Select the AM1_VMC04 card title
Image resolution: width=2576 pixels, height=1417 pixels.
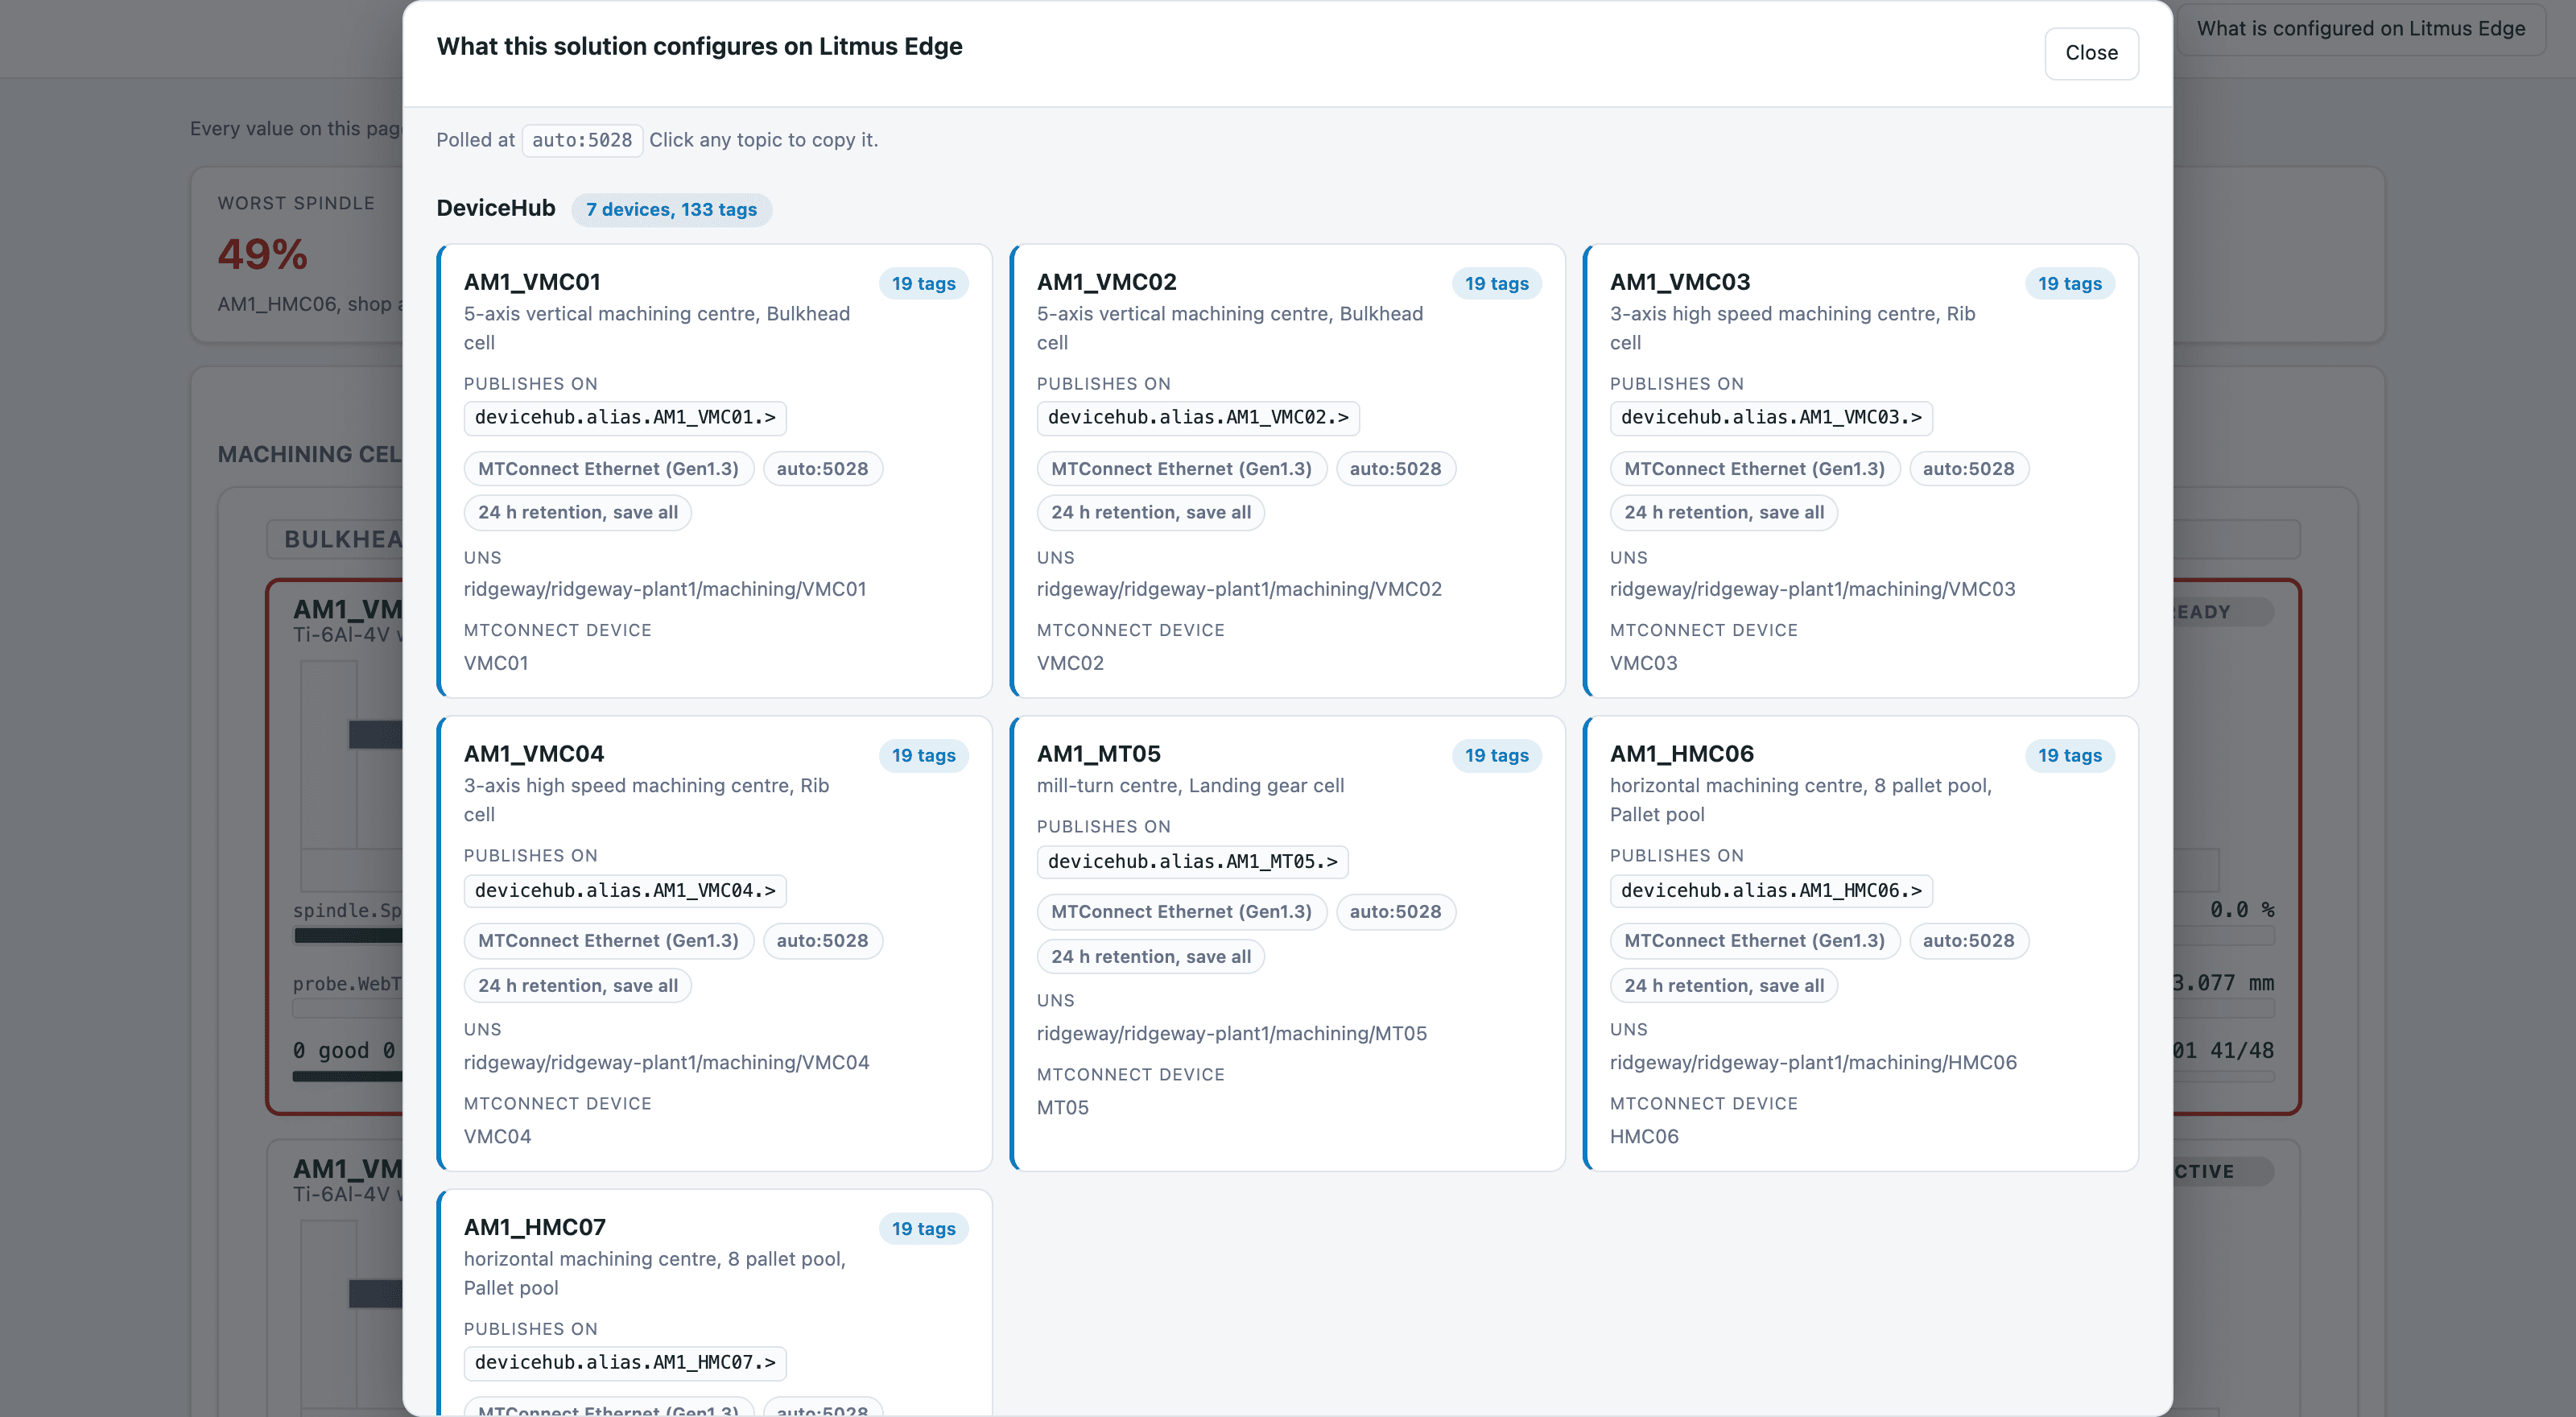(534, 754)
